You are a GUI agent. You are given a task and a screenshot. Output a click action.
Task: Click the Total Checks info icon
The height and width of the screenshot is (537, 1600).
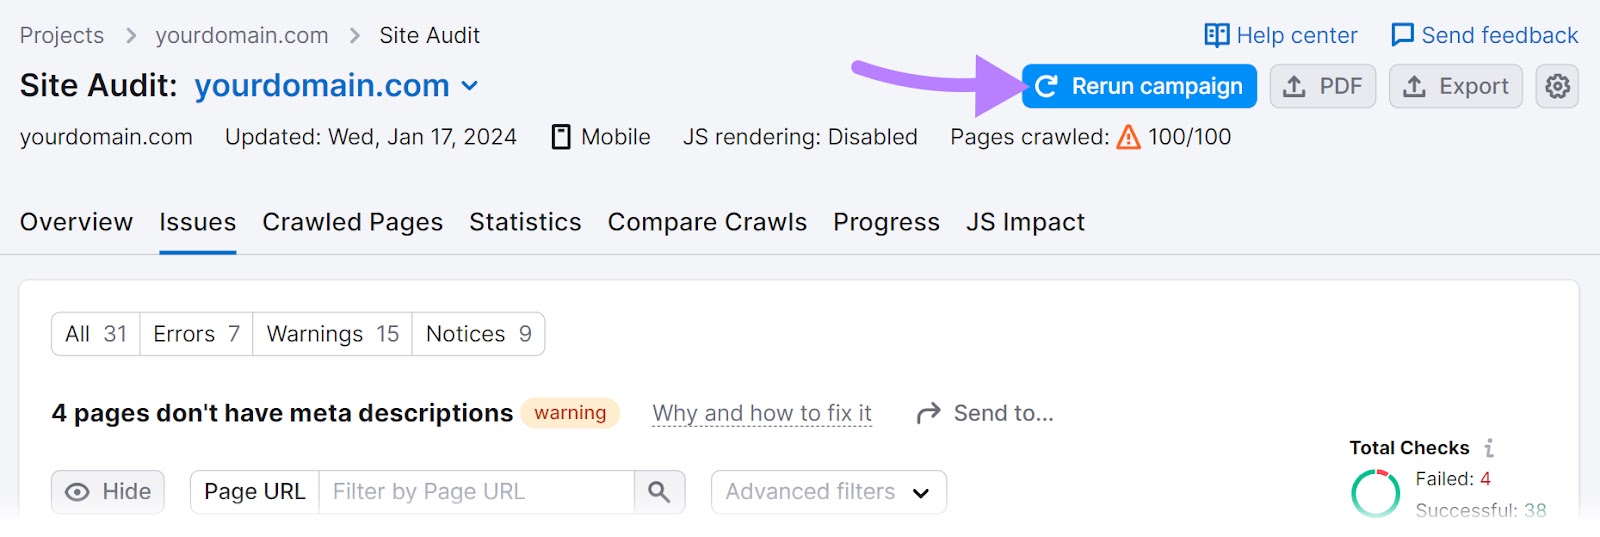[x=1489, y=448]
